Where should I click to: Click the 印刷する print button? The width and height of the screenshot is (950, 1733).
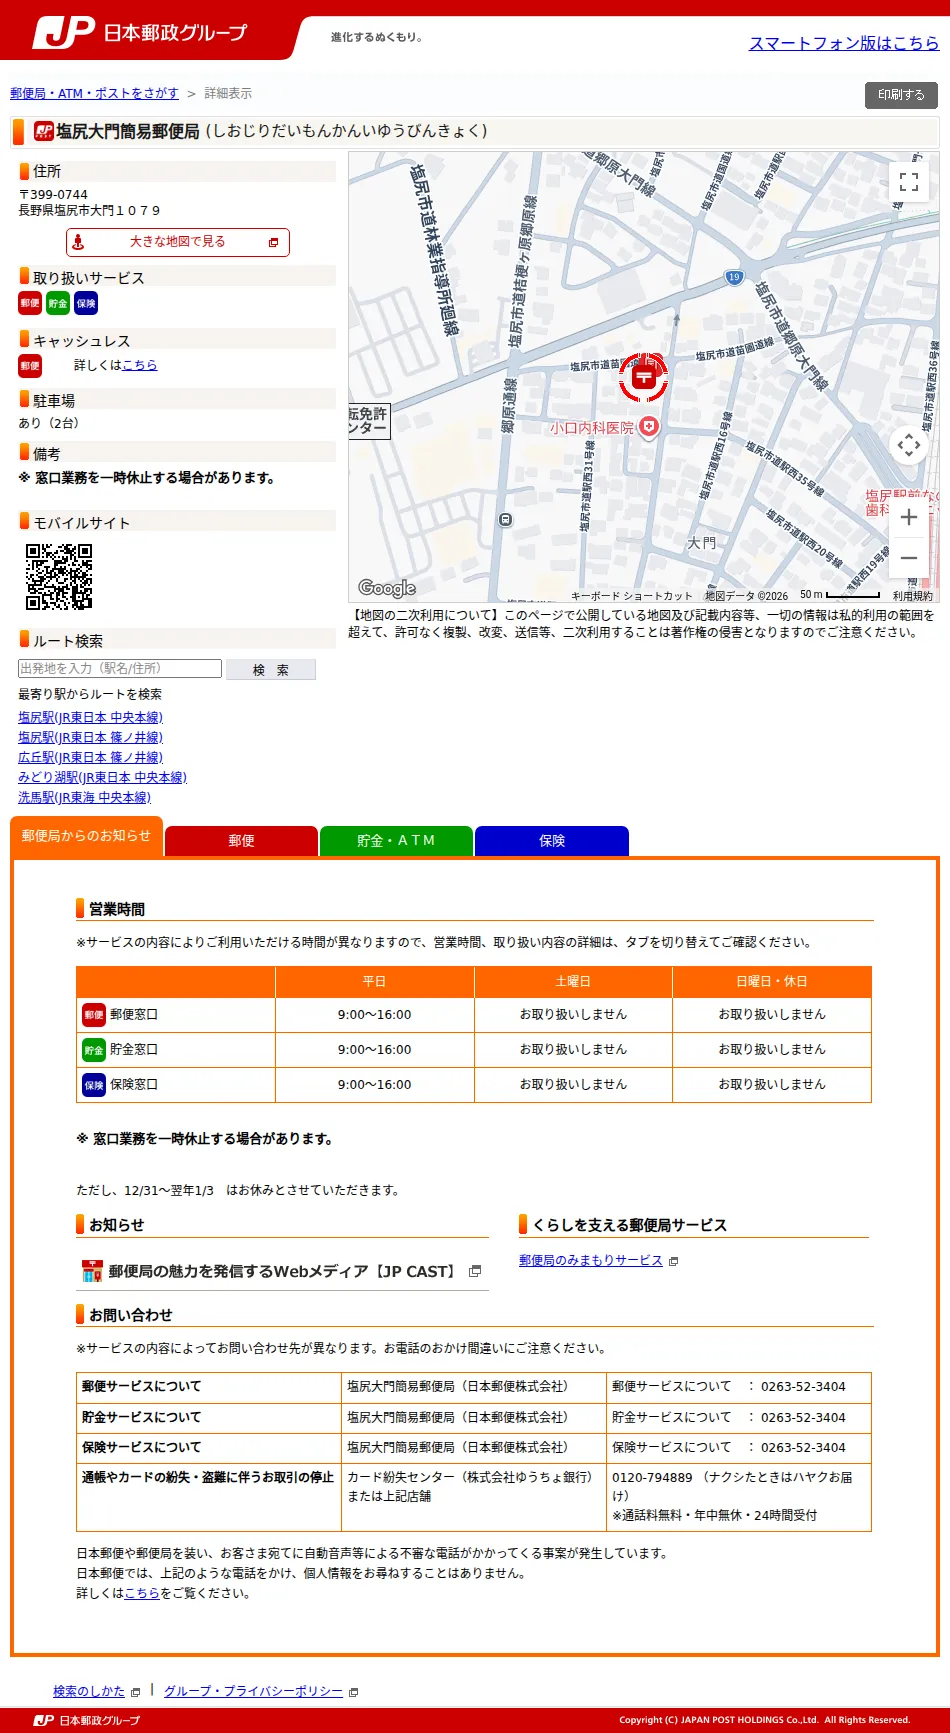901,95
